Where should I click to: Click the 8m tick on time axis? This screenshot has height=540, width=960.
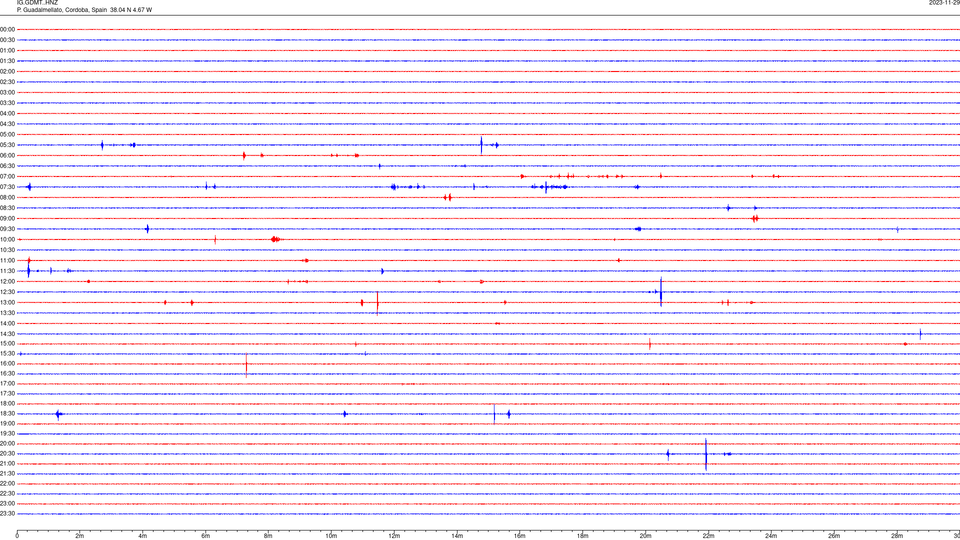click(x=268, y=536)
